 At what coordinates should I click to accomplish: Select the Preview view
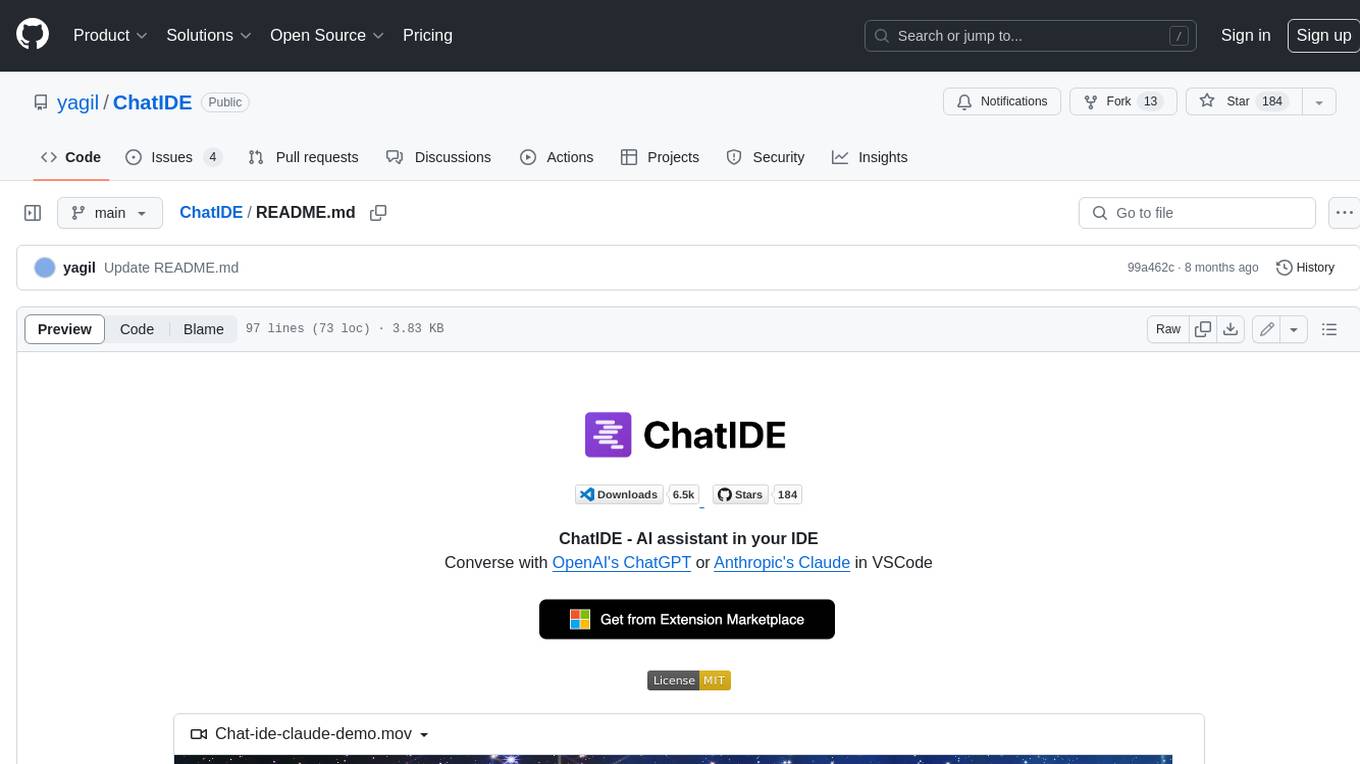(x=65, y=329)
